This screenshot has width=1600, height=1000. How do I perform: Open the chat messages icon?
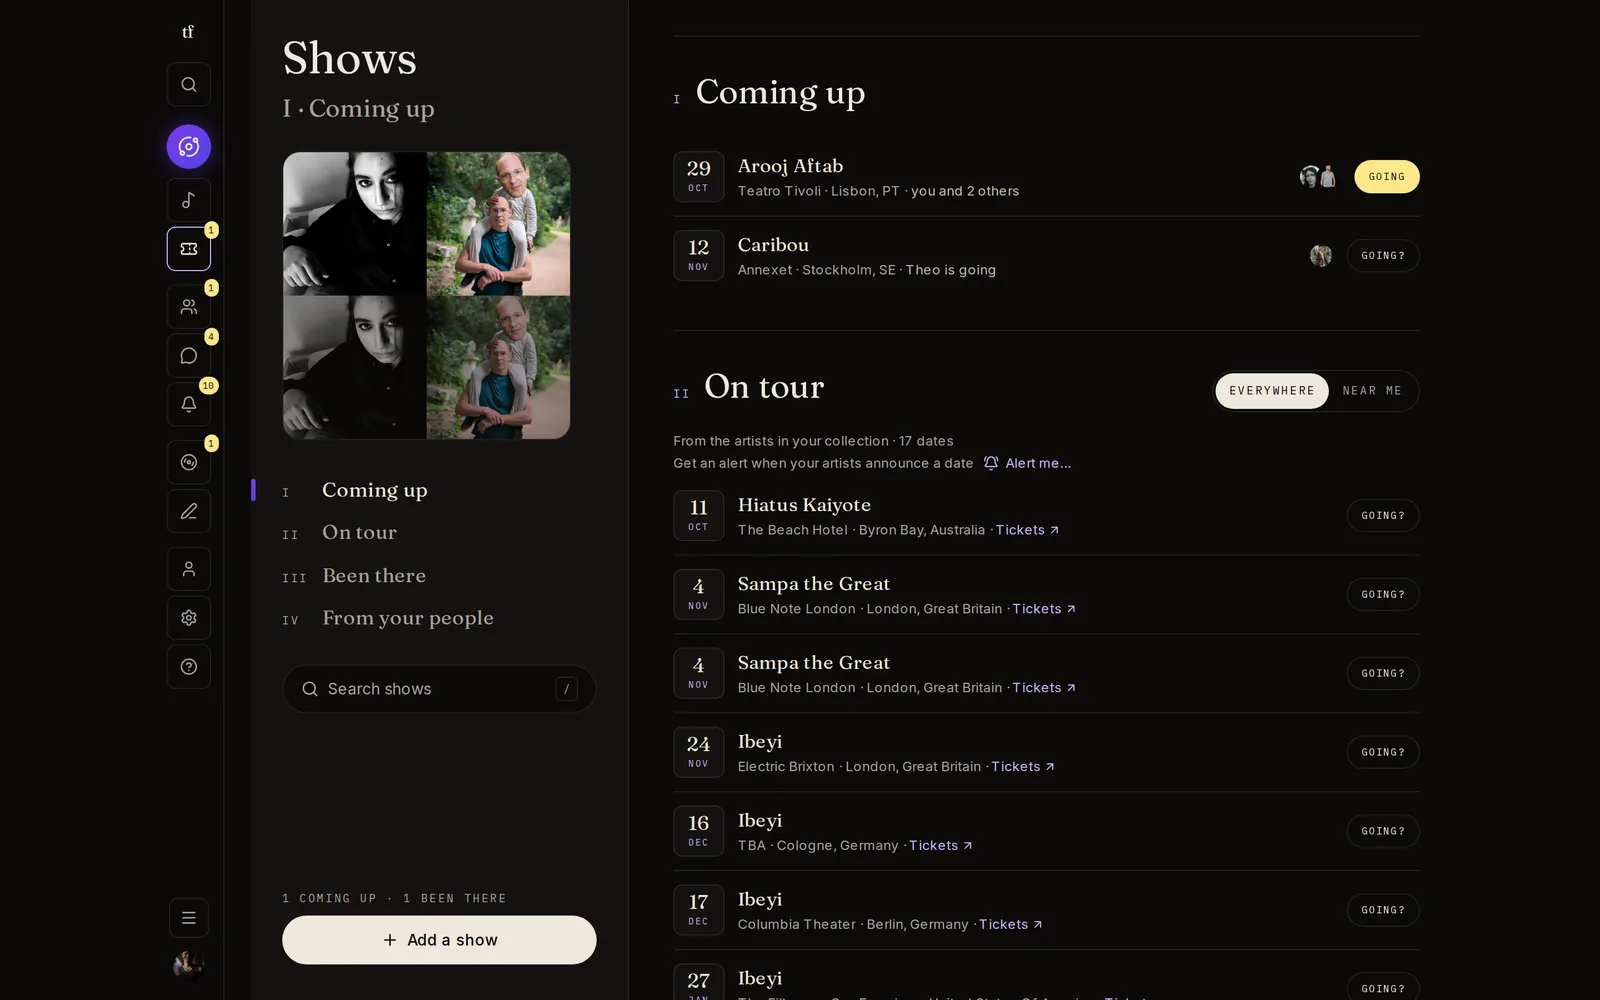(188, 356)
